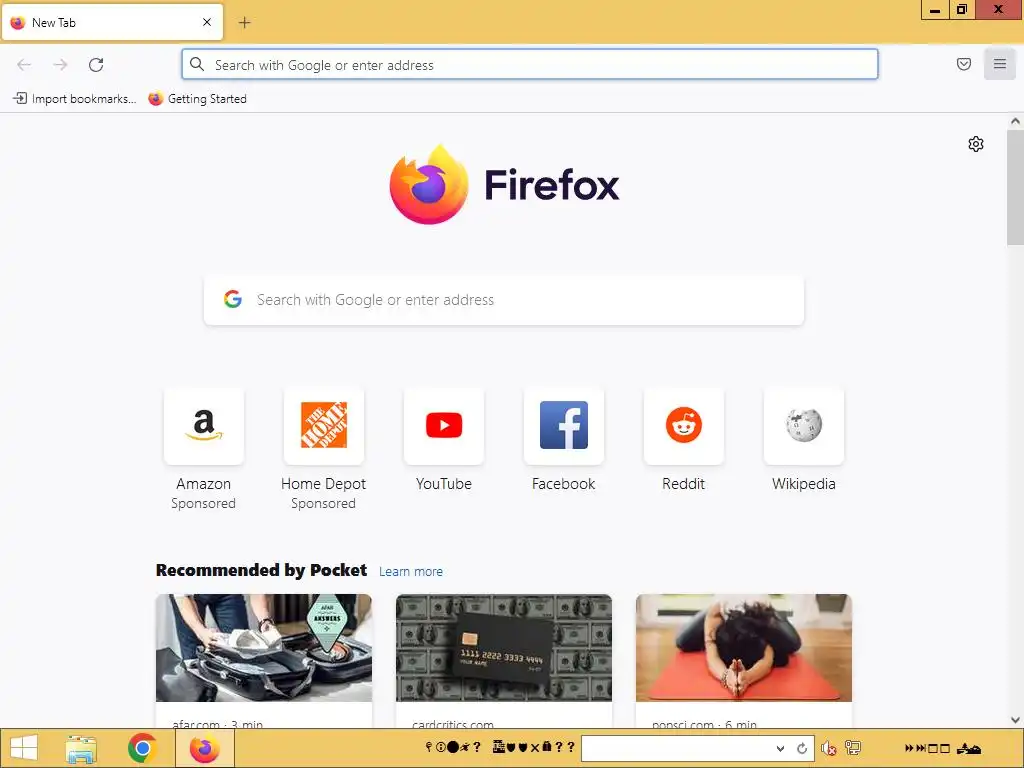Close the New Tab tab
The height and width of the screenshot is (768, 1024).
207,22
